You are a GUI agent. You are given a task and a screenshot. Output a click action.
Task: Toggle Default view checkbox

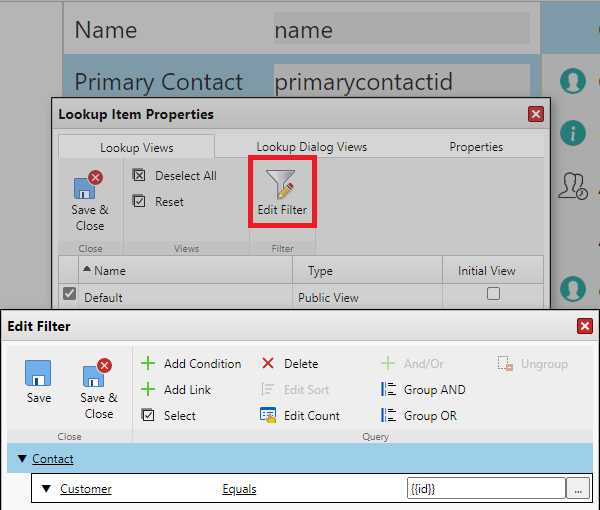point(69,294)
